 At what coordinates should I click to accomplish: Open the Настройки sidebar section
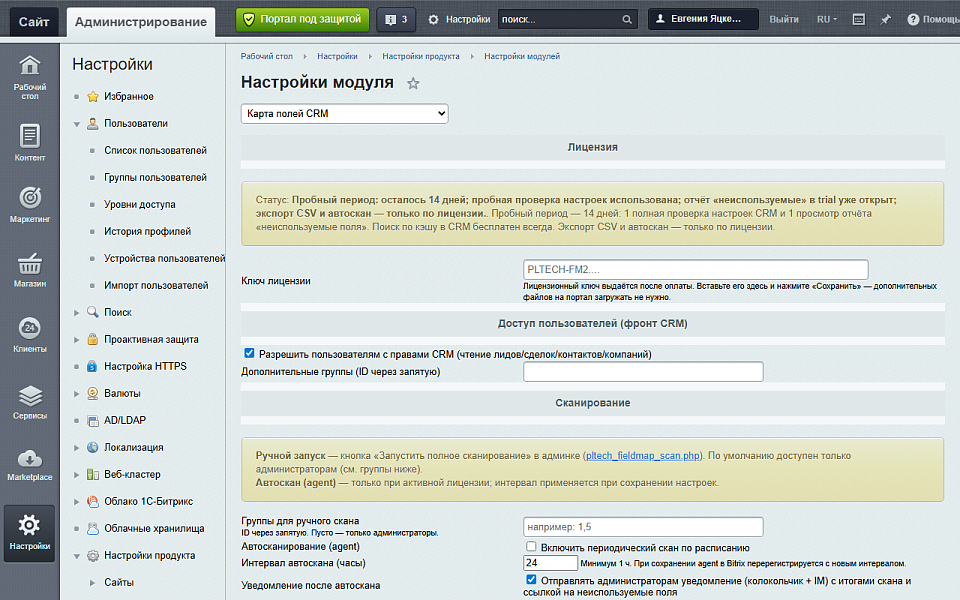(x=29, y=533)
